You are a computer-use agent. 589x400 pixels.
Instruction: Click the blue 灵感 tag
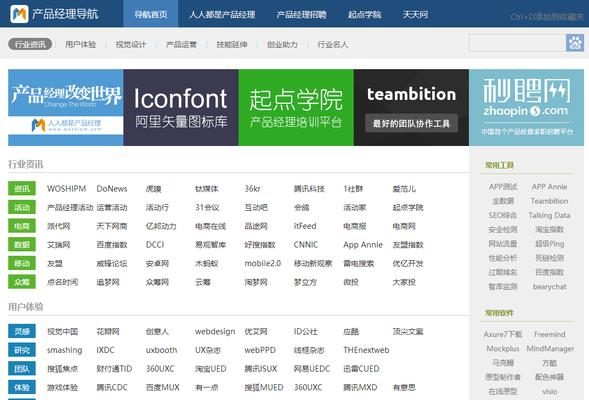point(22,331)
